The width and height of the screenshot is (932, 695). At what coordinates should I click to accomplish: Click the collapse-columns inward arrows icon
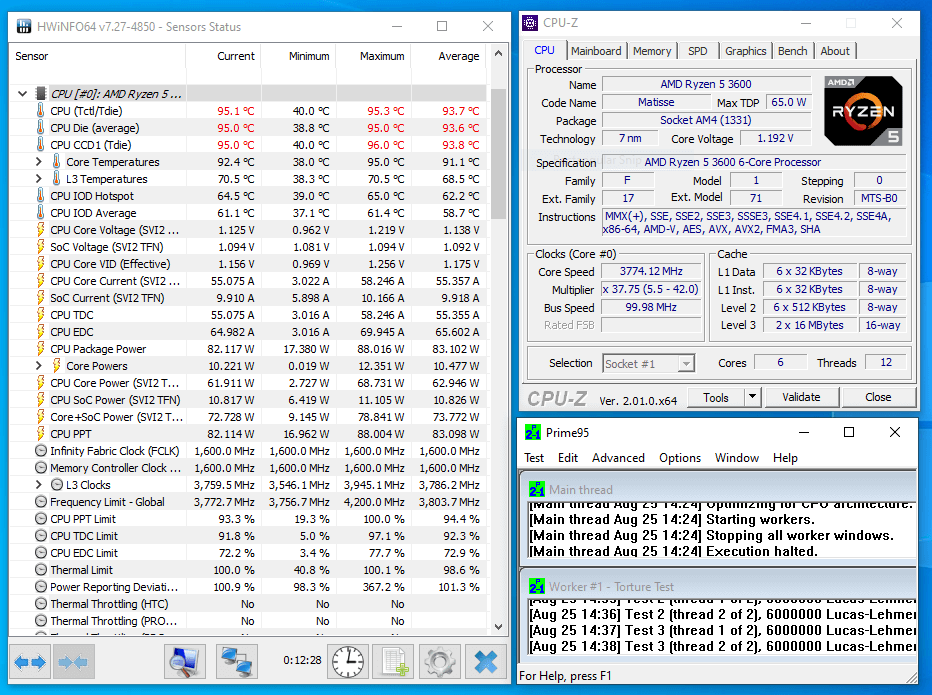point(75,661)
